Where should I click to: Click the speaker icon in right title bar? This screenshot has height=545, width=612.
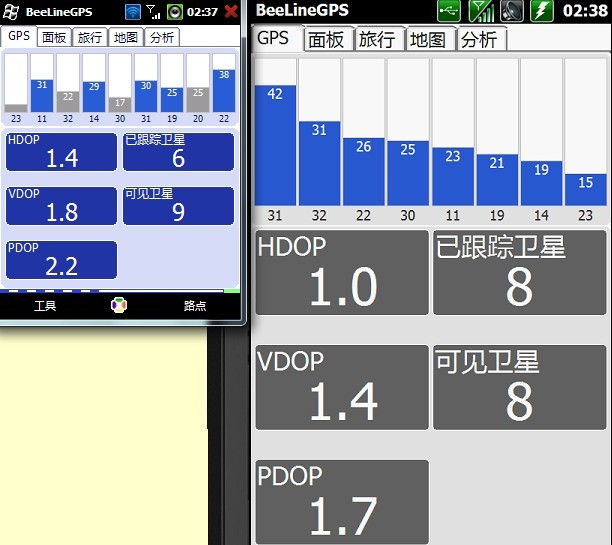[x=512, y=11]
